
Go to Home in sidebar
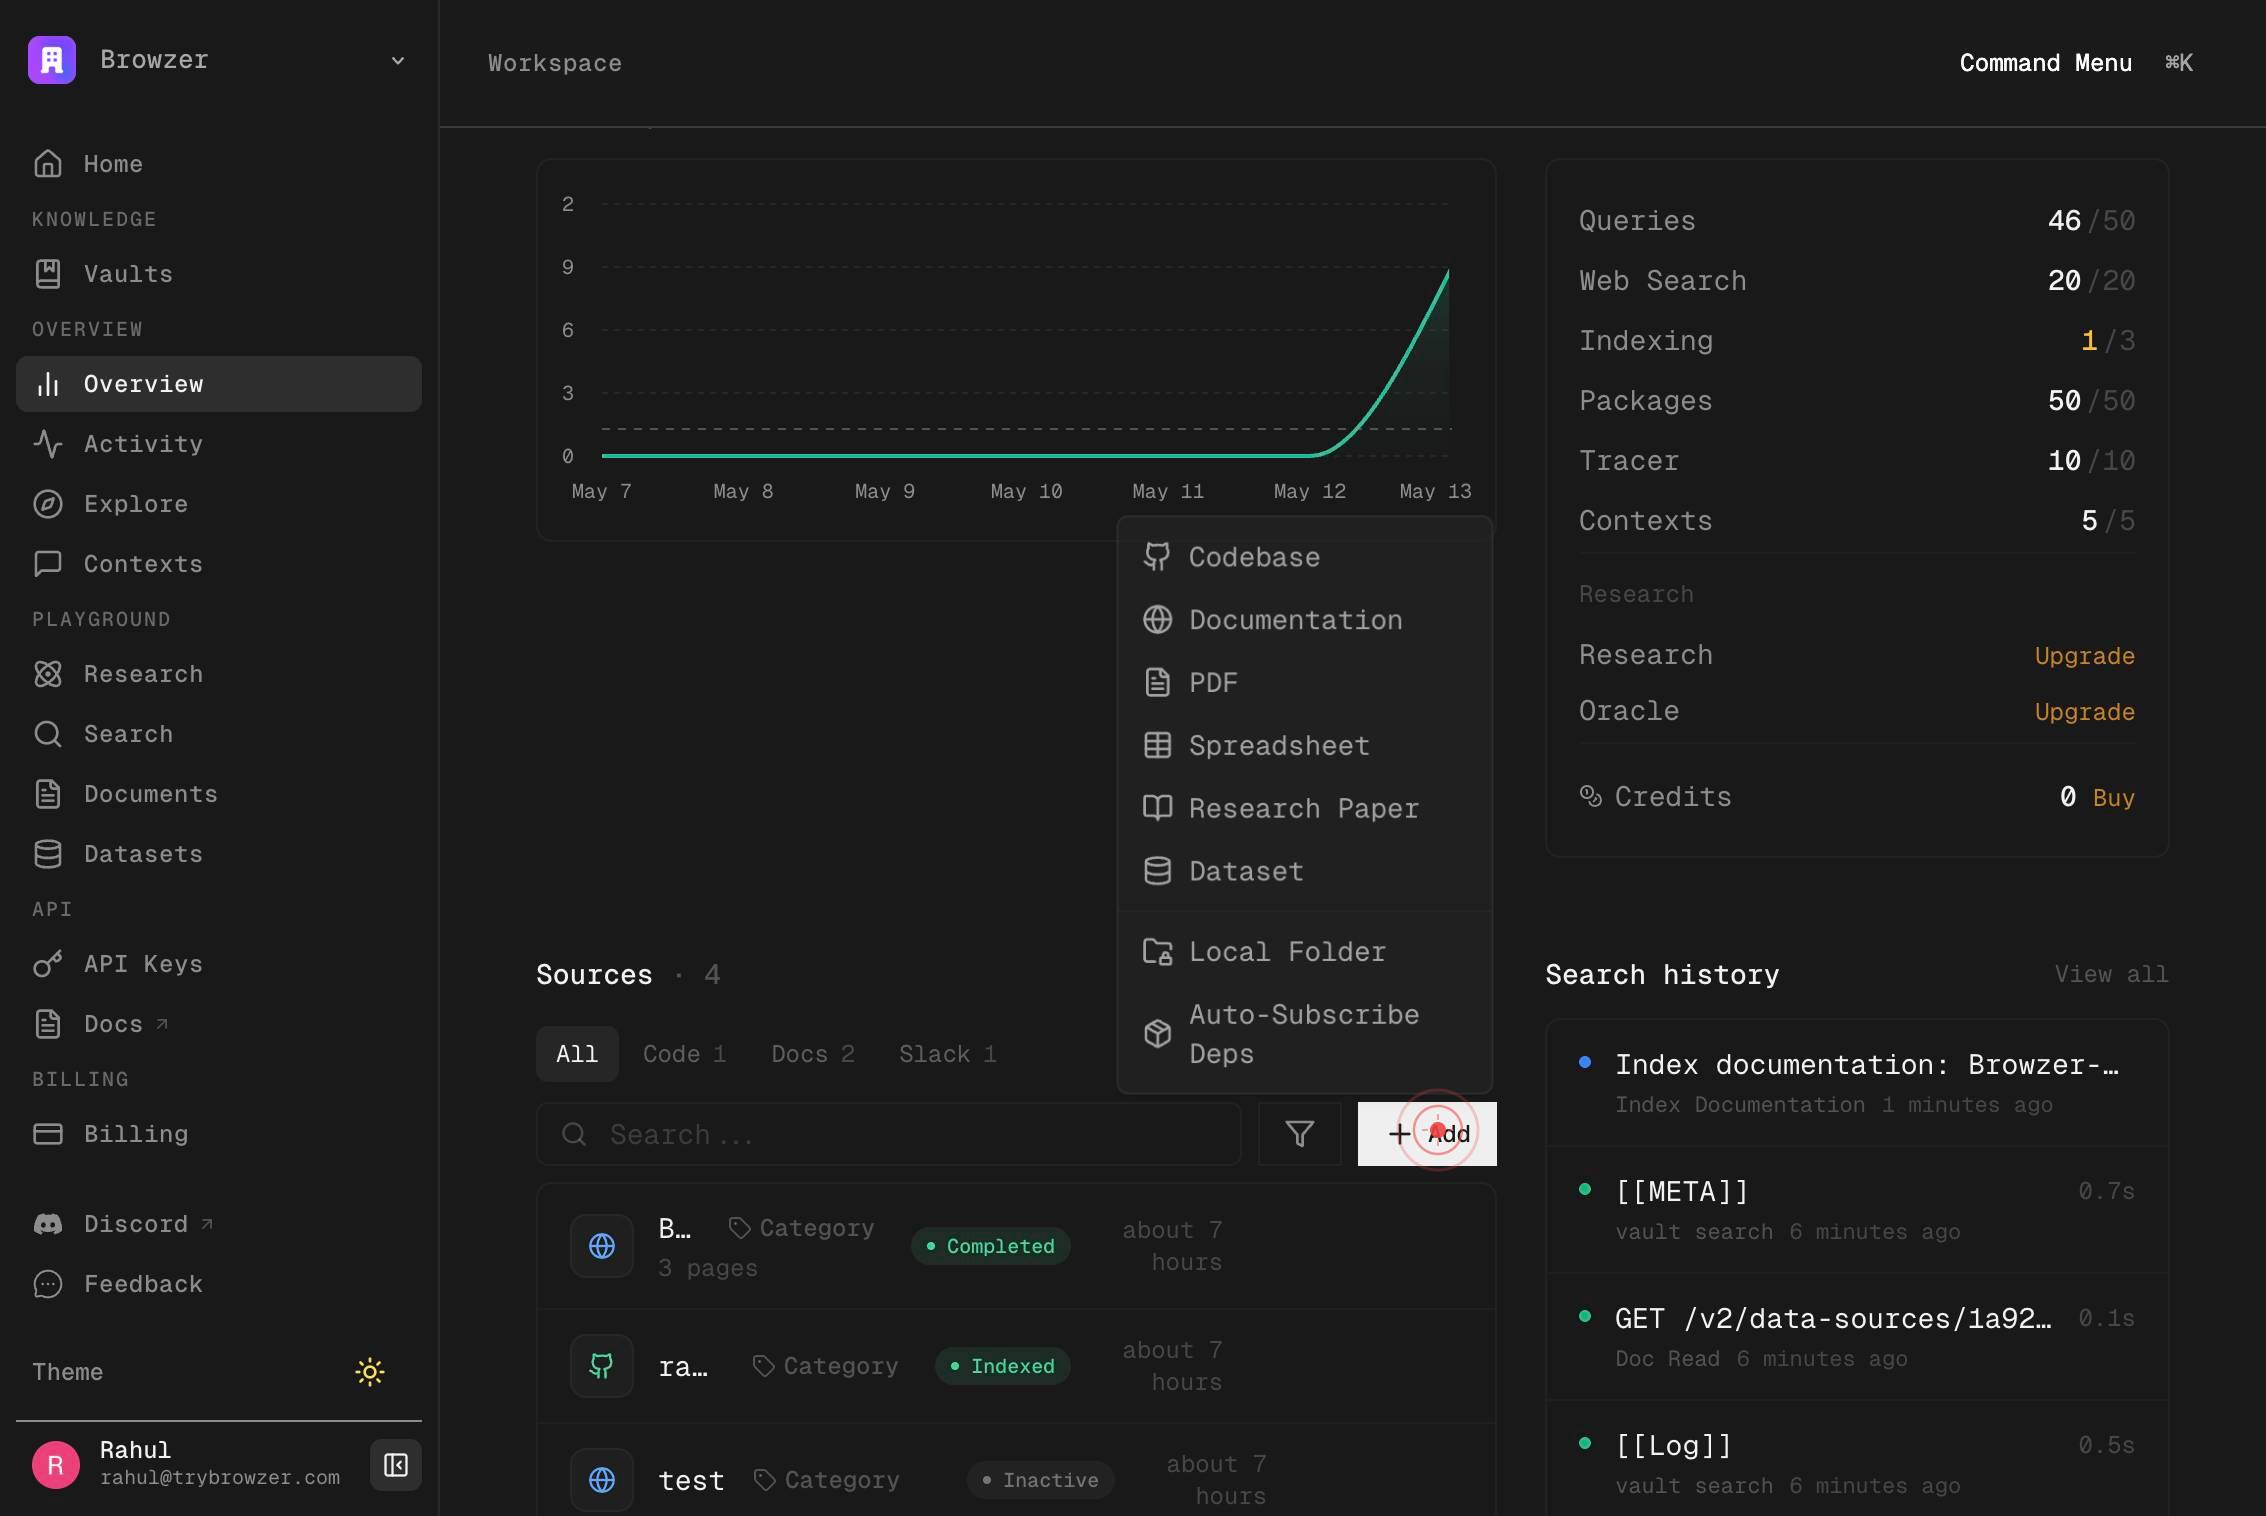pyautogui.click(x=218, y=164)
